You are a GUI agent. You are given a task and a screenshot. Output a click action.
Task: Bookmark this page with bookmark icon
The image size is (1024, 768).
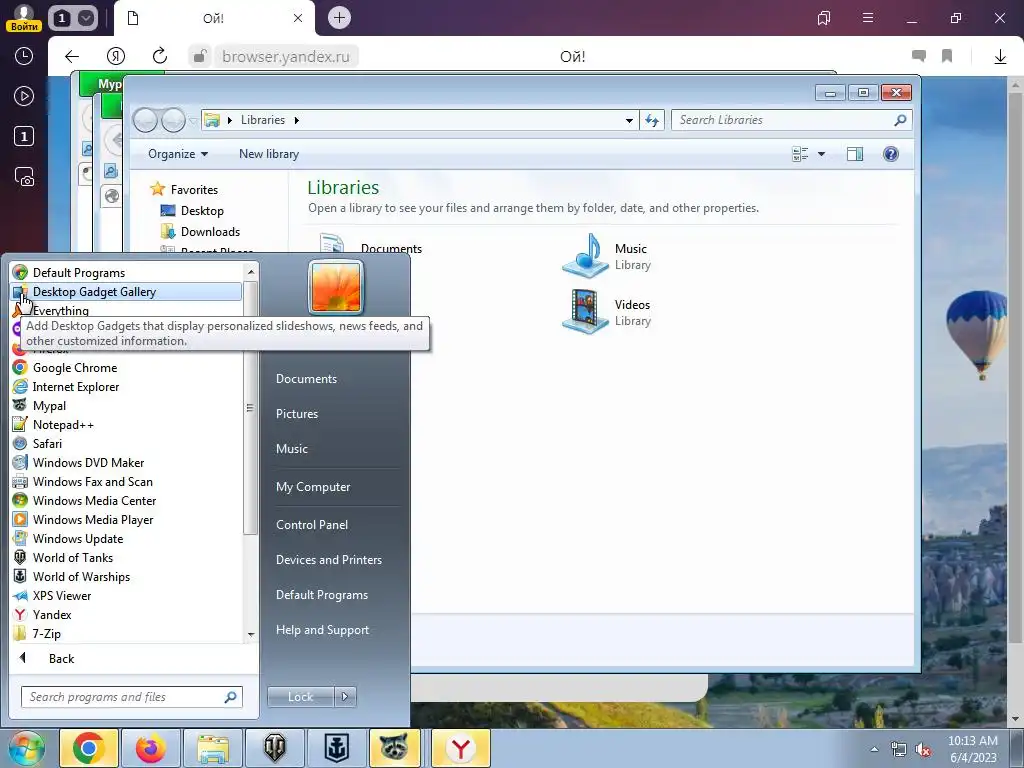(x=947, y=56)
